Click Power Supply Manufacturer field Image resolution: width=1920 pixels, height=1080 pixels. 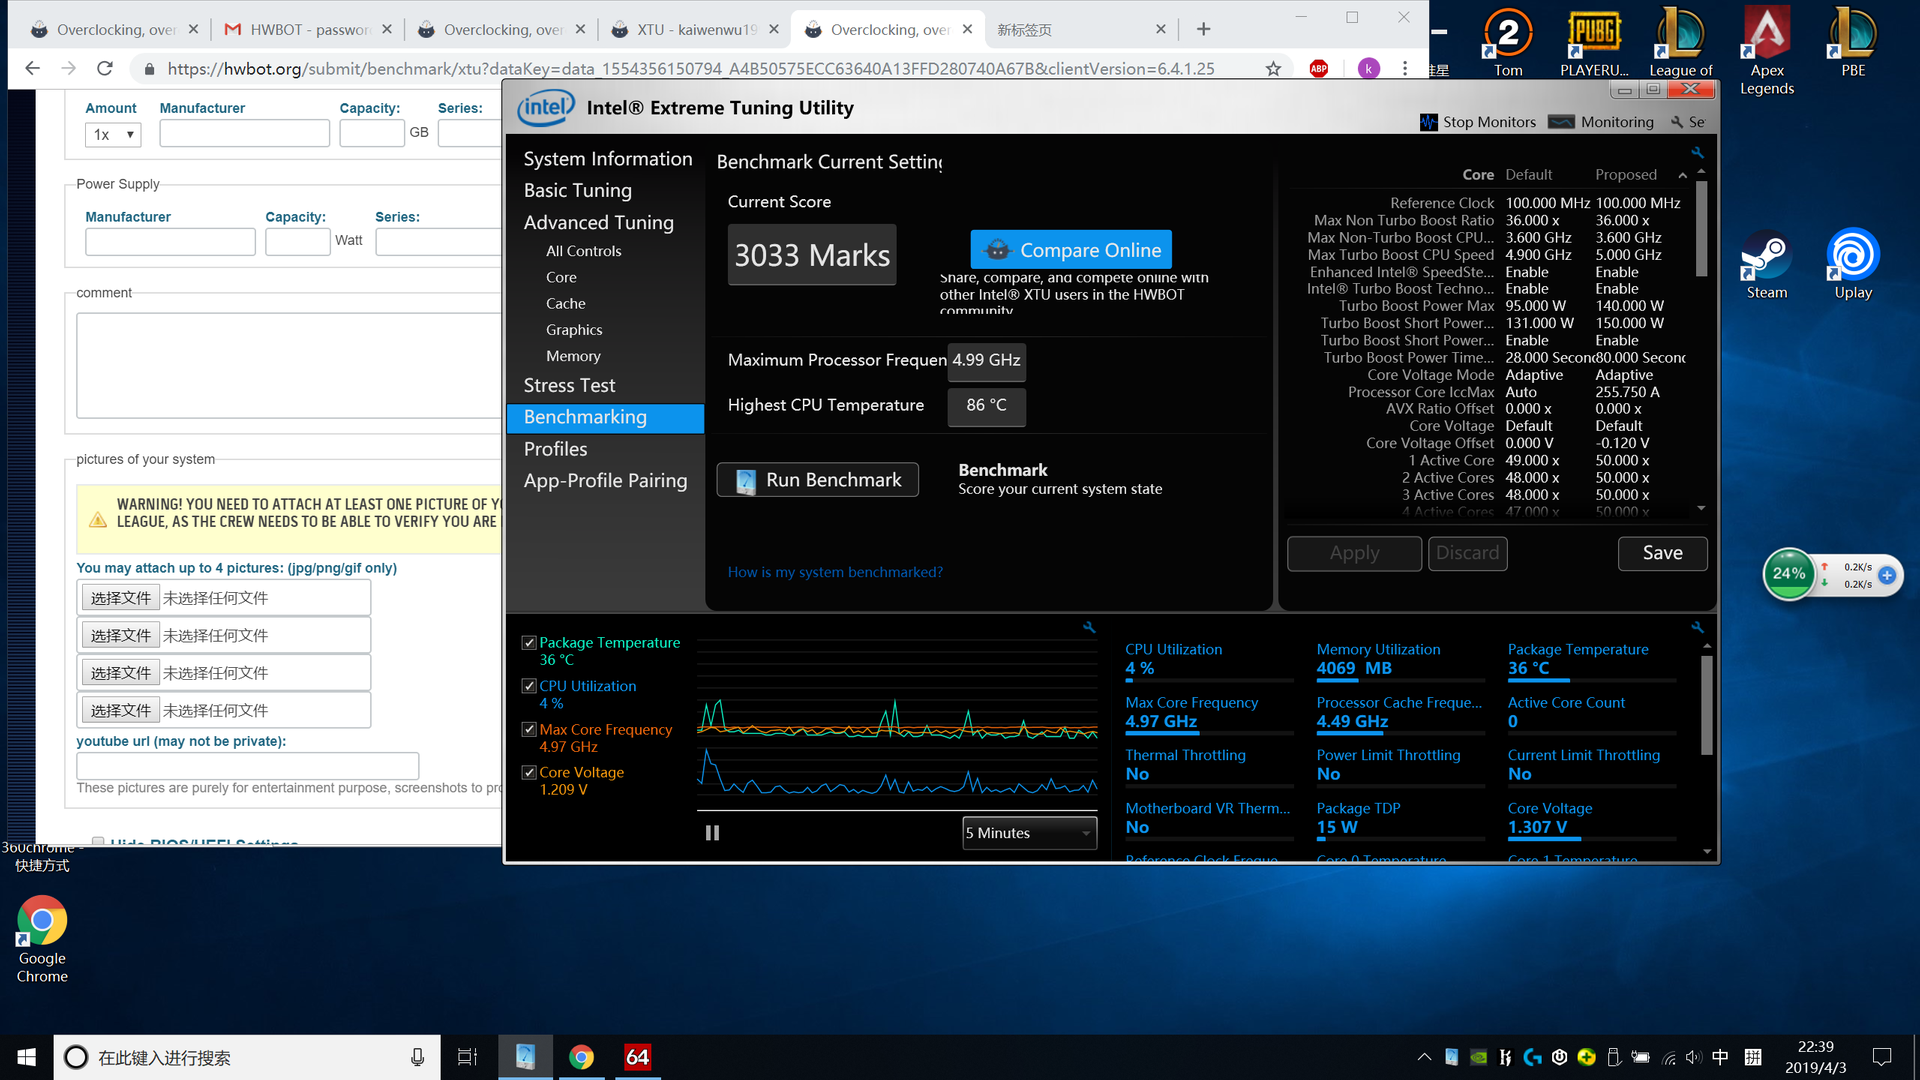[x=170, y=241]
